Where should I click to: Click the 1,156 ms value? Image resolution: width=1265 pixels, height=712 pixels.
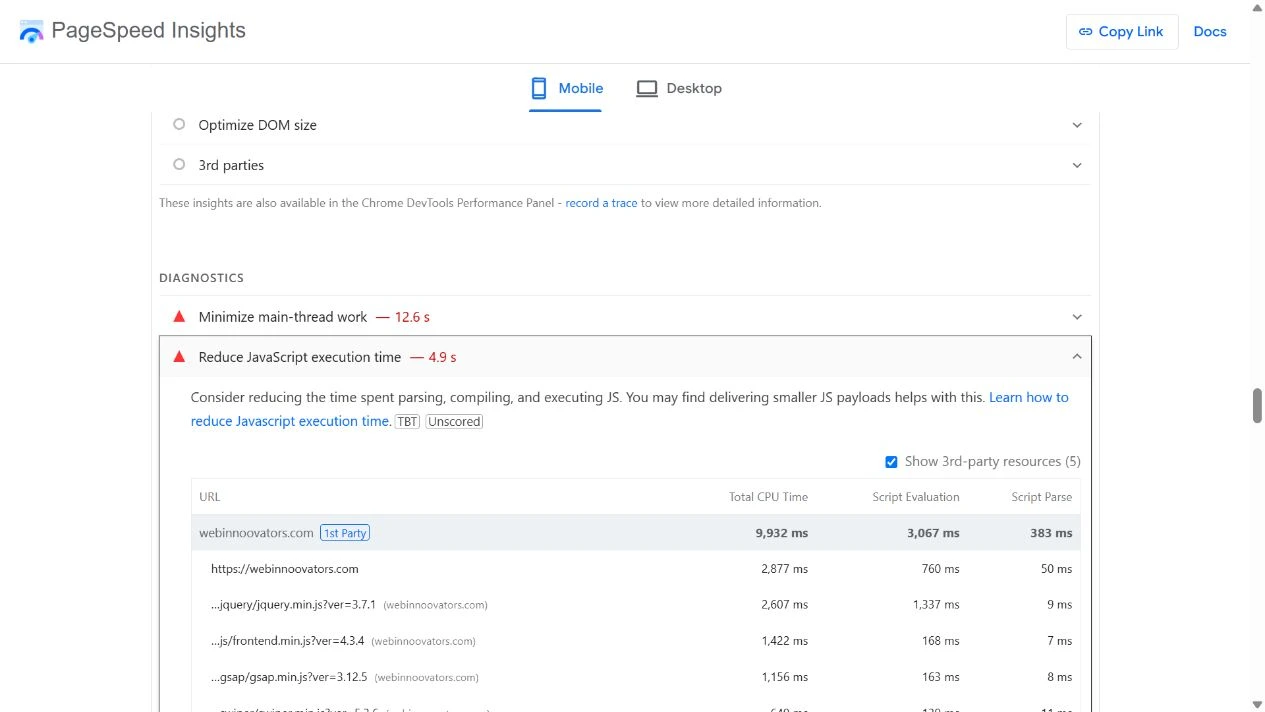click(784, 677)
